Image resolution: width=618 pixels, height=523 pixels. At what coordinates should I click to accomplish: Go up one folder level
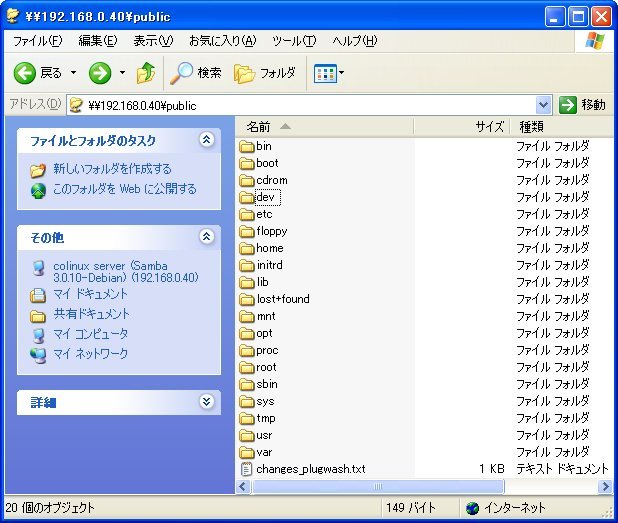(146, 73)
